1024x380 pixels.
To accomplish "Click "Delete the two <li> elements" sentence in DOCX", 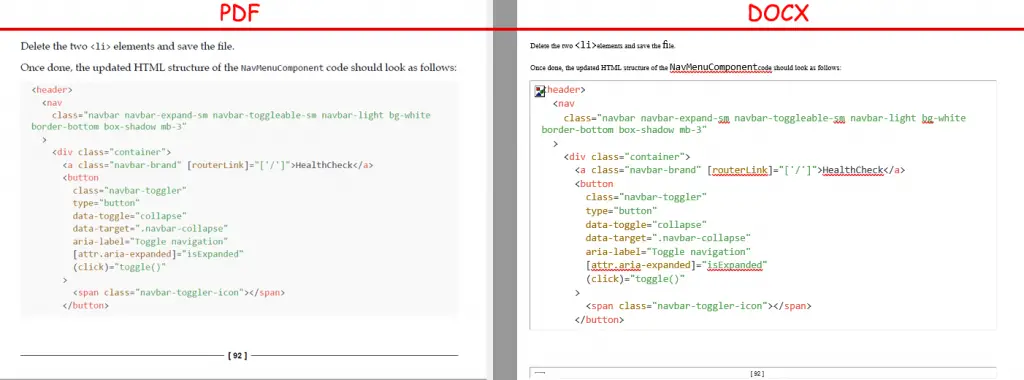I will [x=603, y=46].
